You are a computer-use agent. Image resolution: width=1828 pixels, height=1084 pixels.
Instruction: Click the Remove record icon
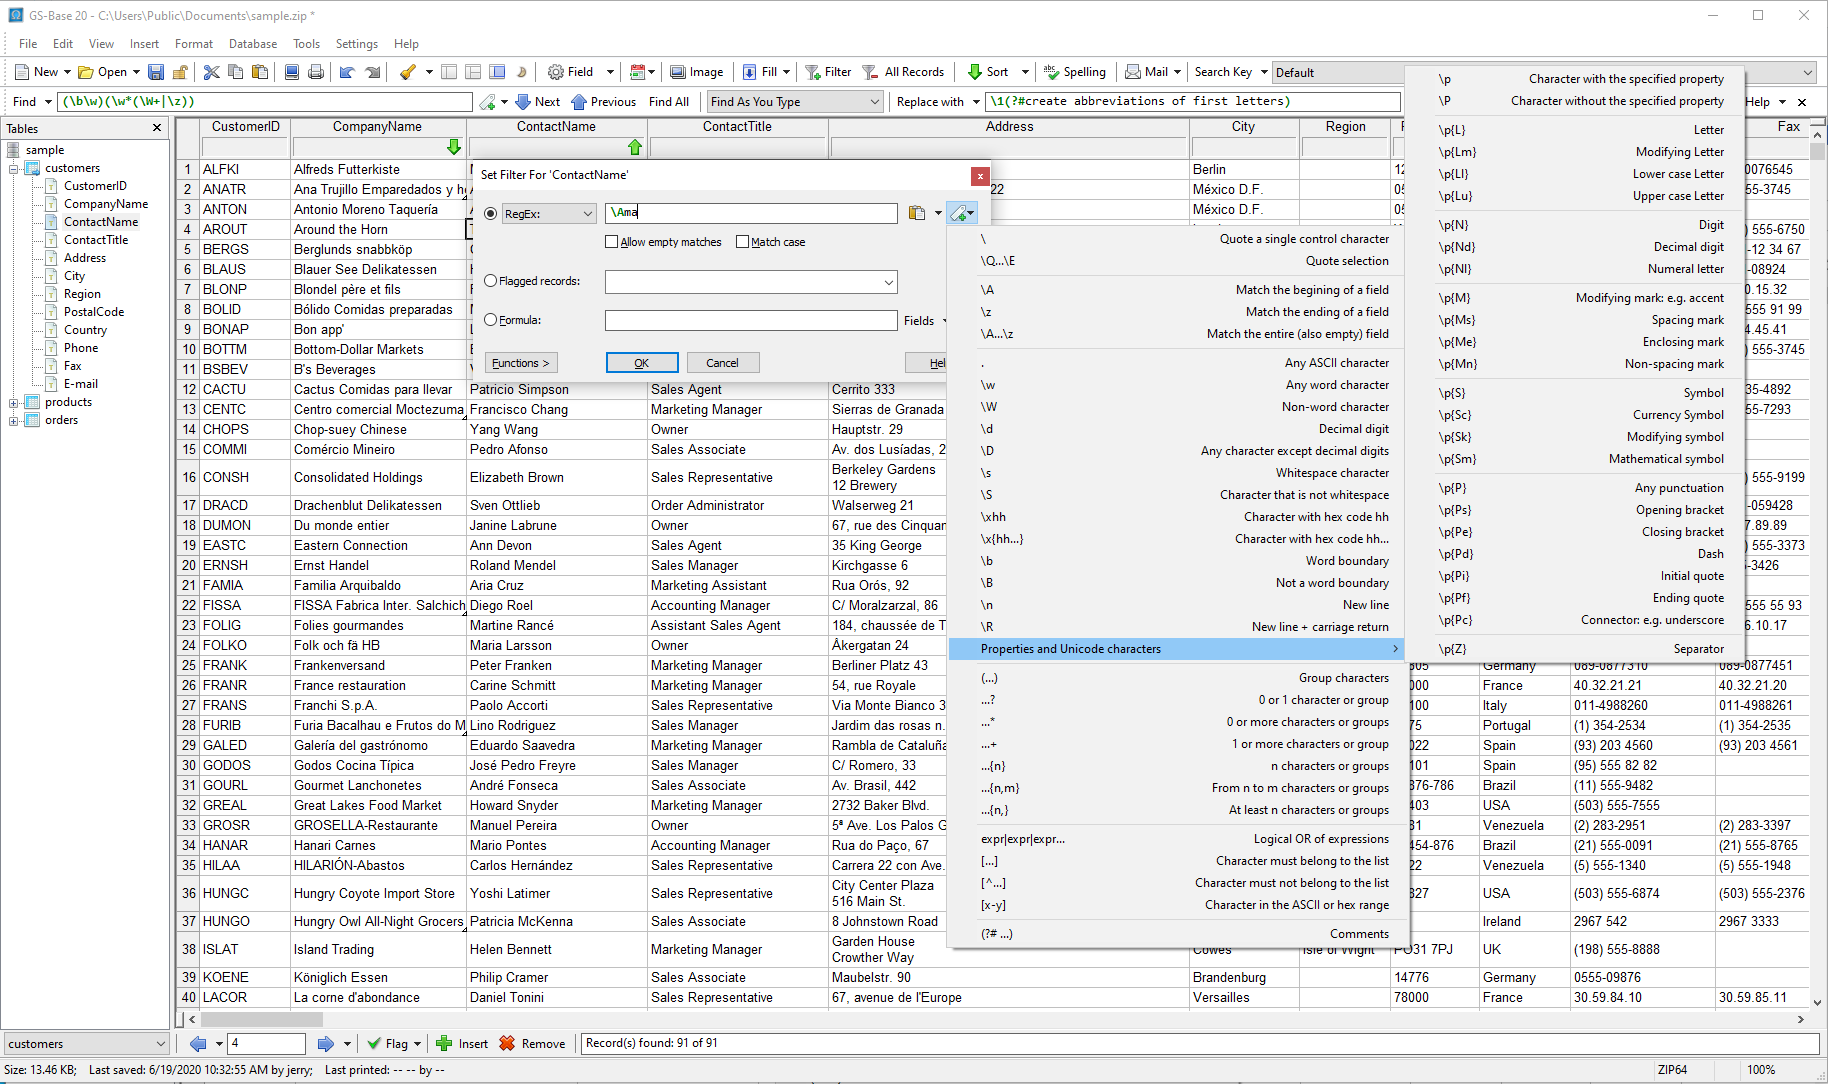pos(533,1043)
